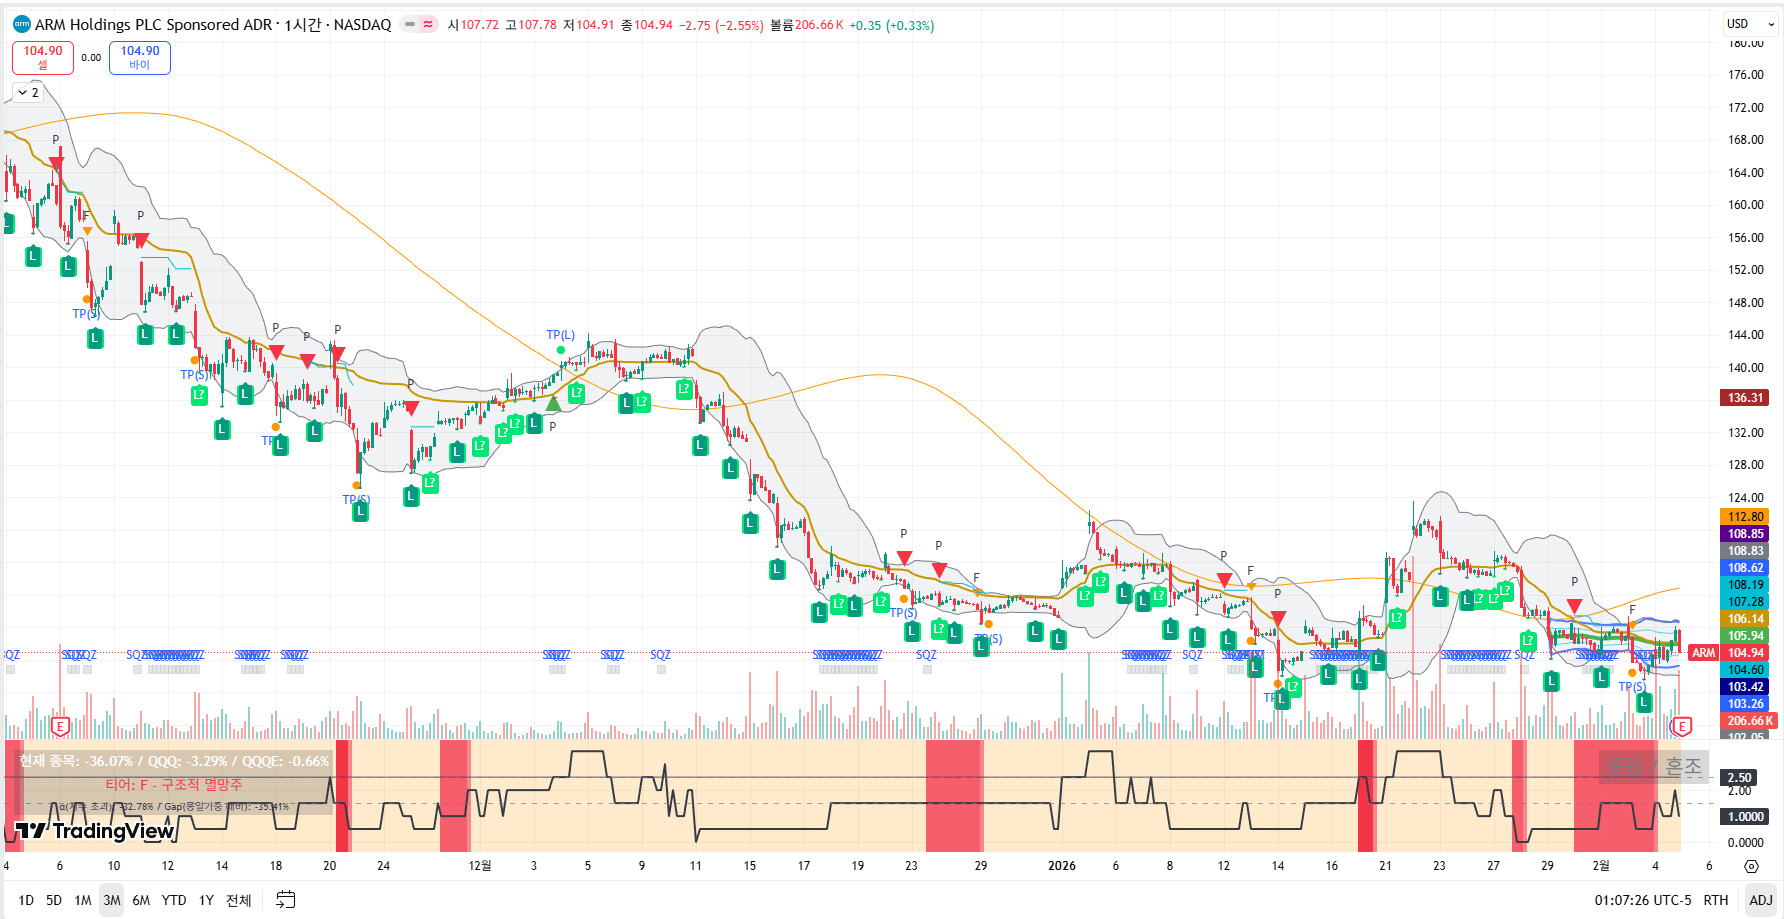Viewport: 1784px width, 919px height.
Task: Select the 1Y time range
Action: tap(206, 900)
